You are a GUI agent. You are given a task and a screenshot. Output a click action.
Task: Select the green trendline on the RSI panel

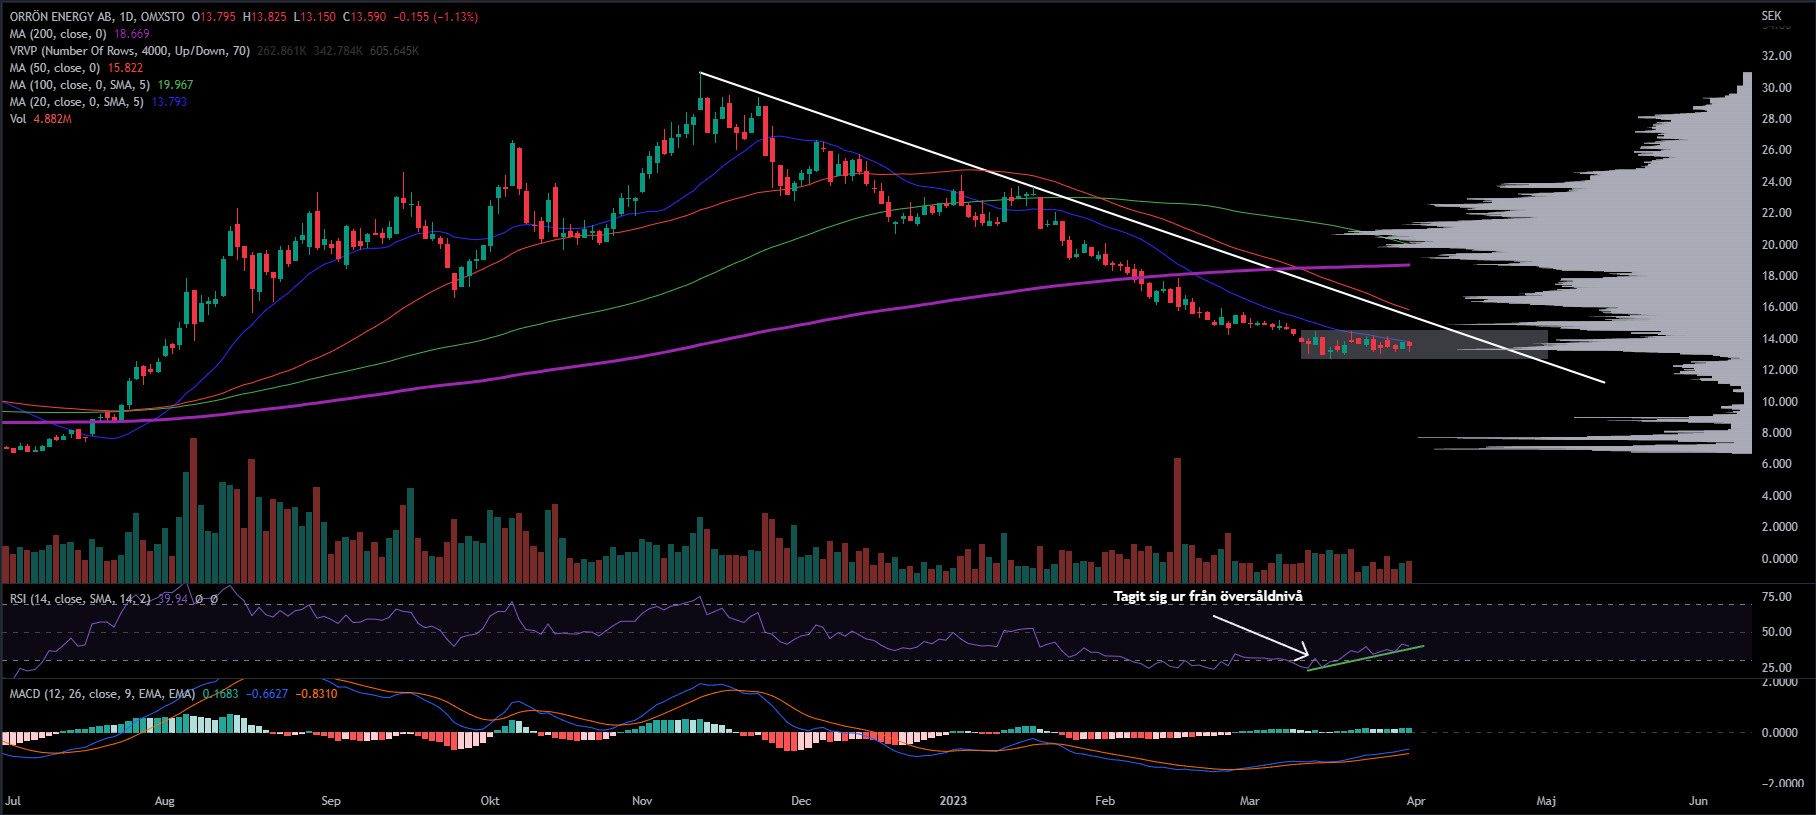pyautogui.click(x=1365, y=657)
